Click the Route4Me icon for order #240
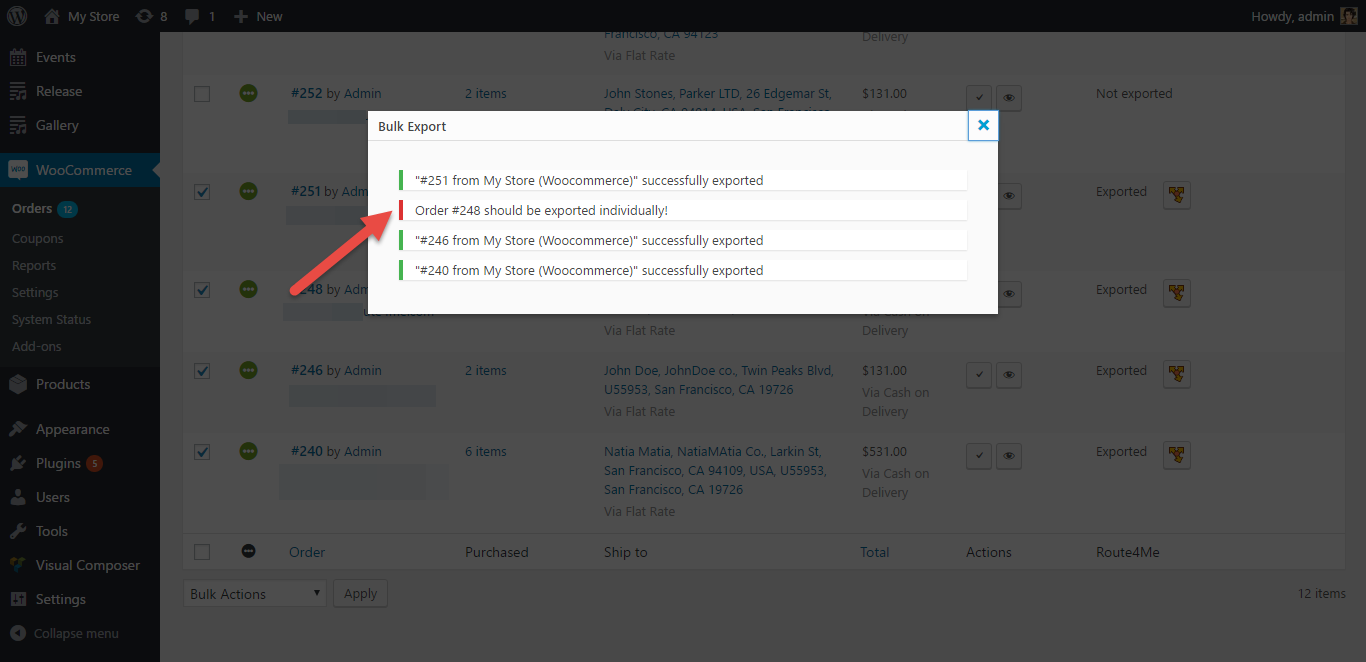The width and height of the screenshot is (1366, 662). (1177, 455)
